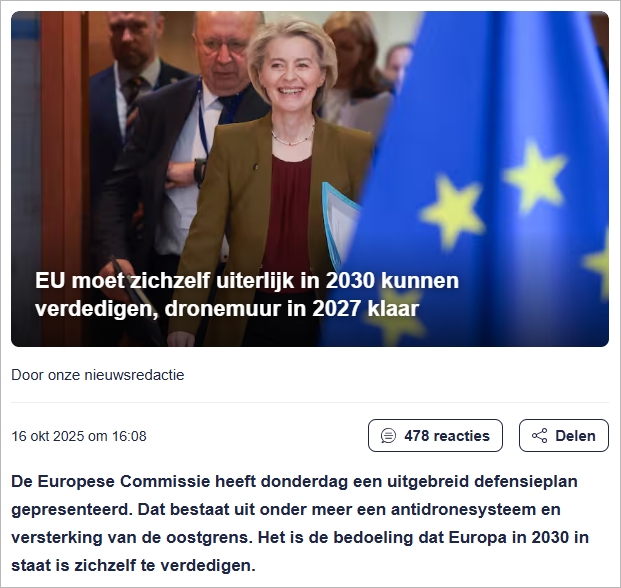Screen dimensions: 621x588
Task: Click the word 'defensieplan' in the paragraph
Action: [526, 481]
